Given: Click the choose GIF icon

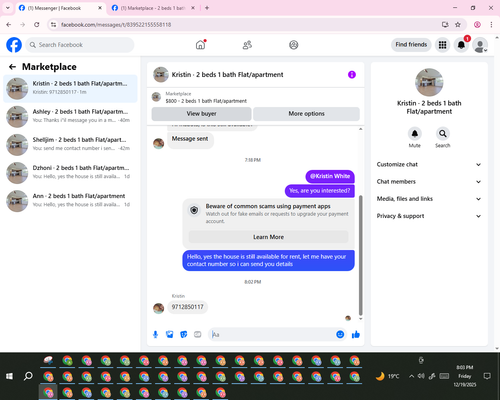Looking at the screenshot, I should 198,334.
